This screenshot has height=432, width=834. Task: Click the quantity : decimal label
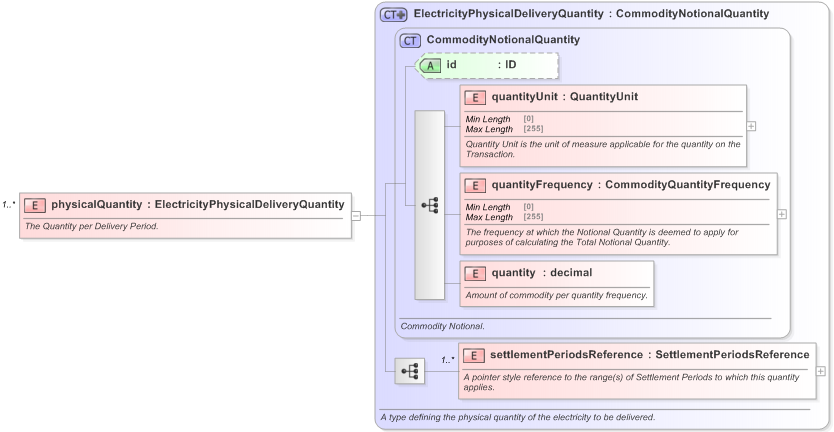tap(541, 273)
